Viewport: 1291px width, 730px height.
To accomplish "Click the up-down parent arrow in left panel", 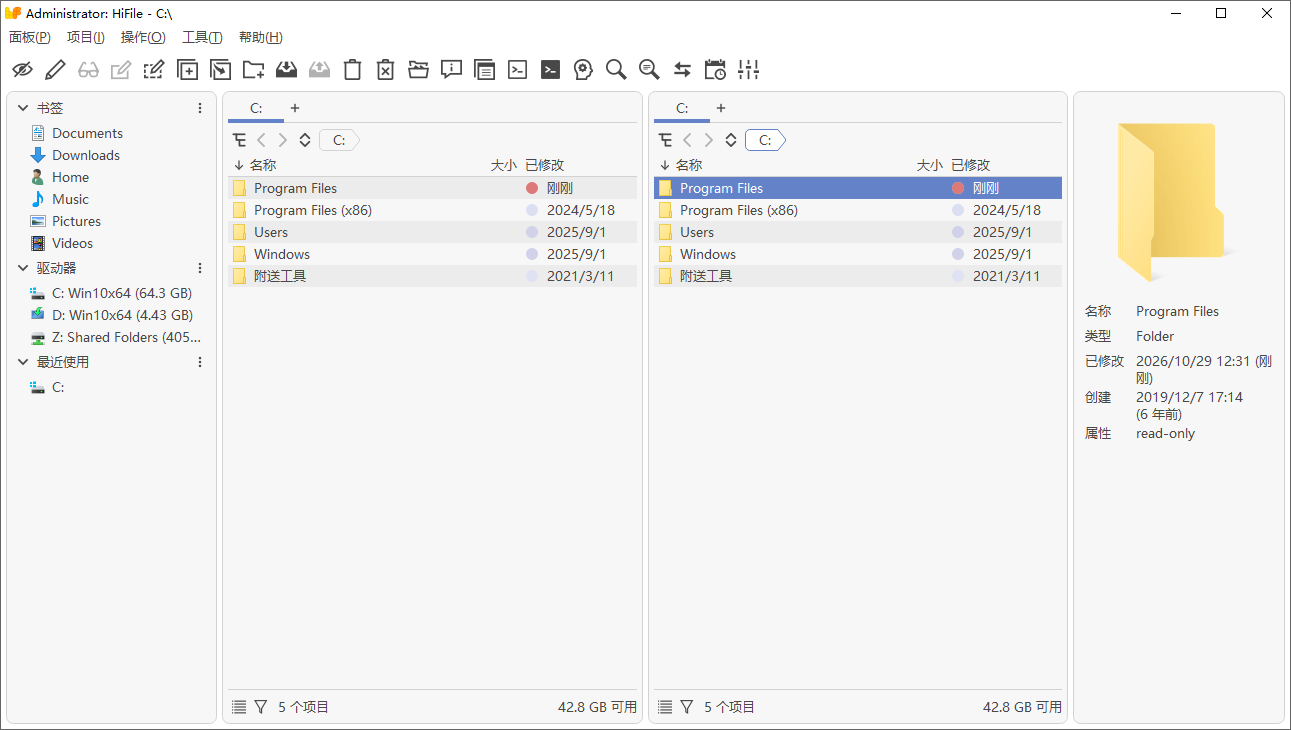I will coord(305,140).
